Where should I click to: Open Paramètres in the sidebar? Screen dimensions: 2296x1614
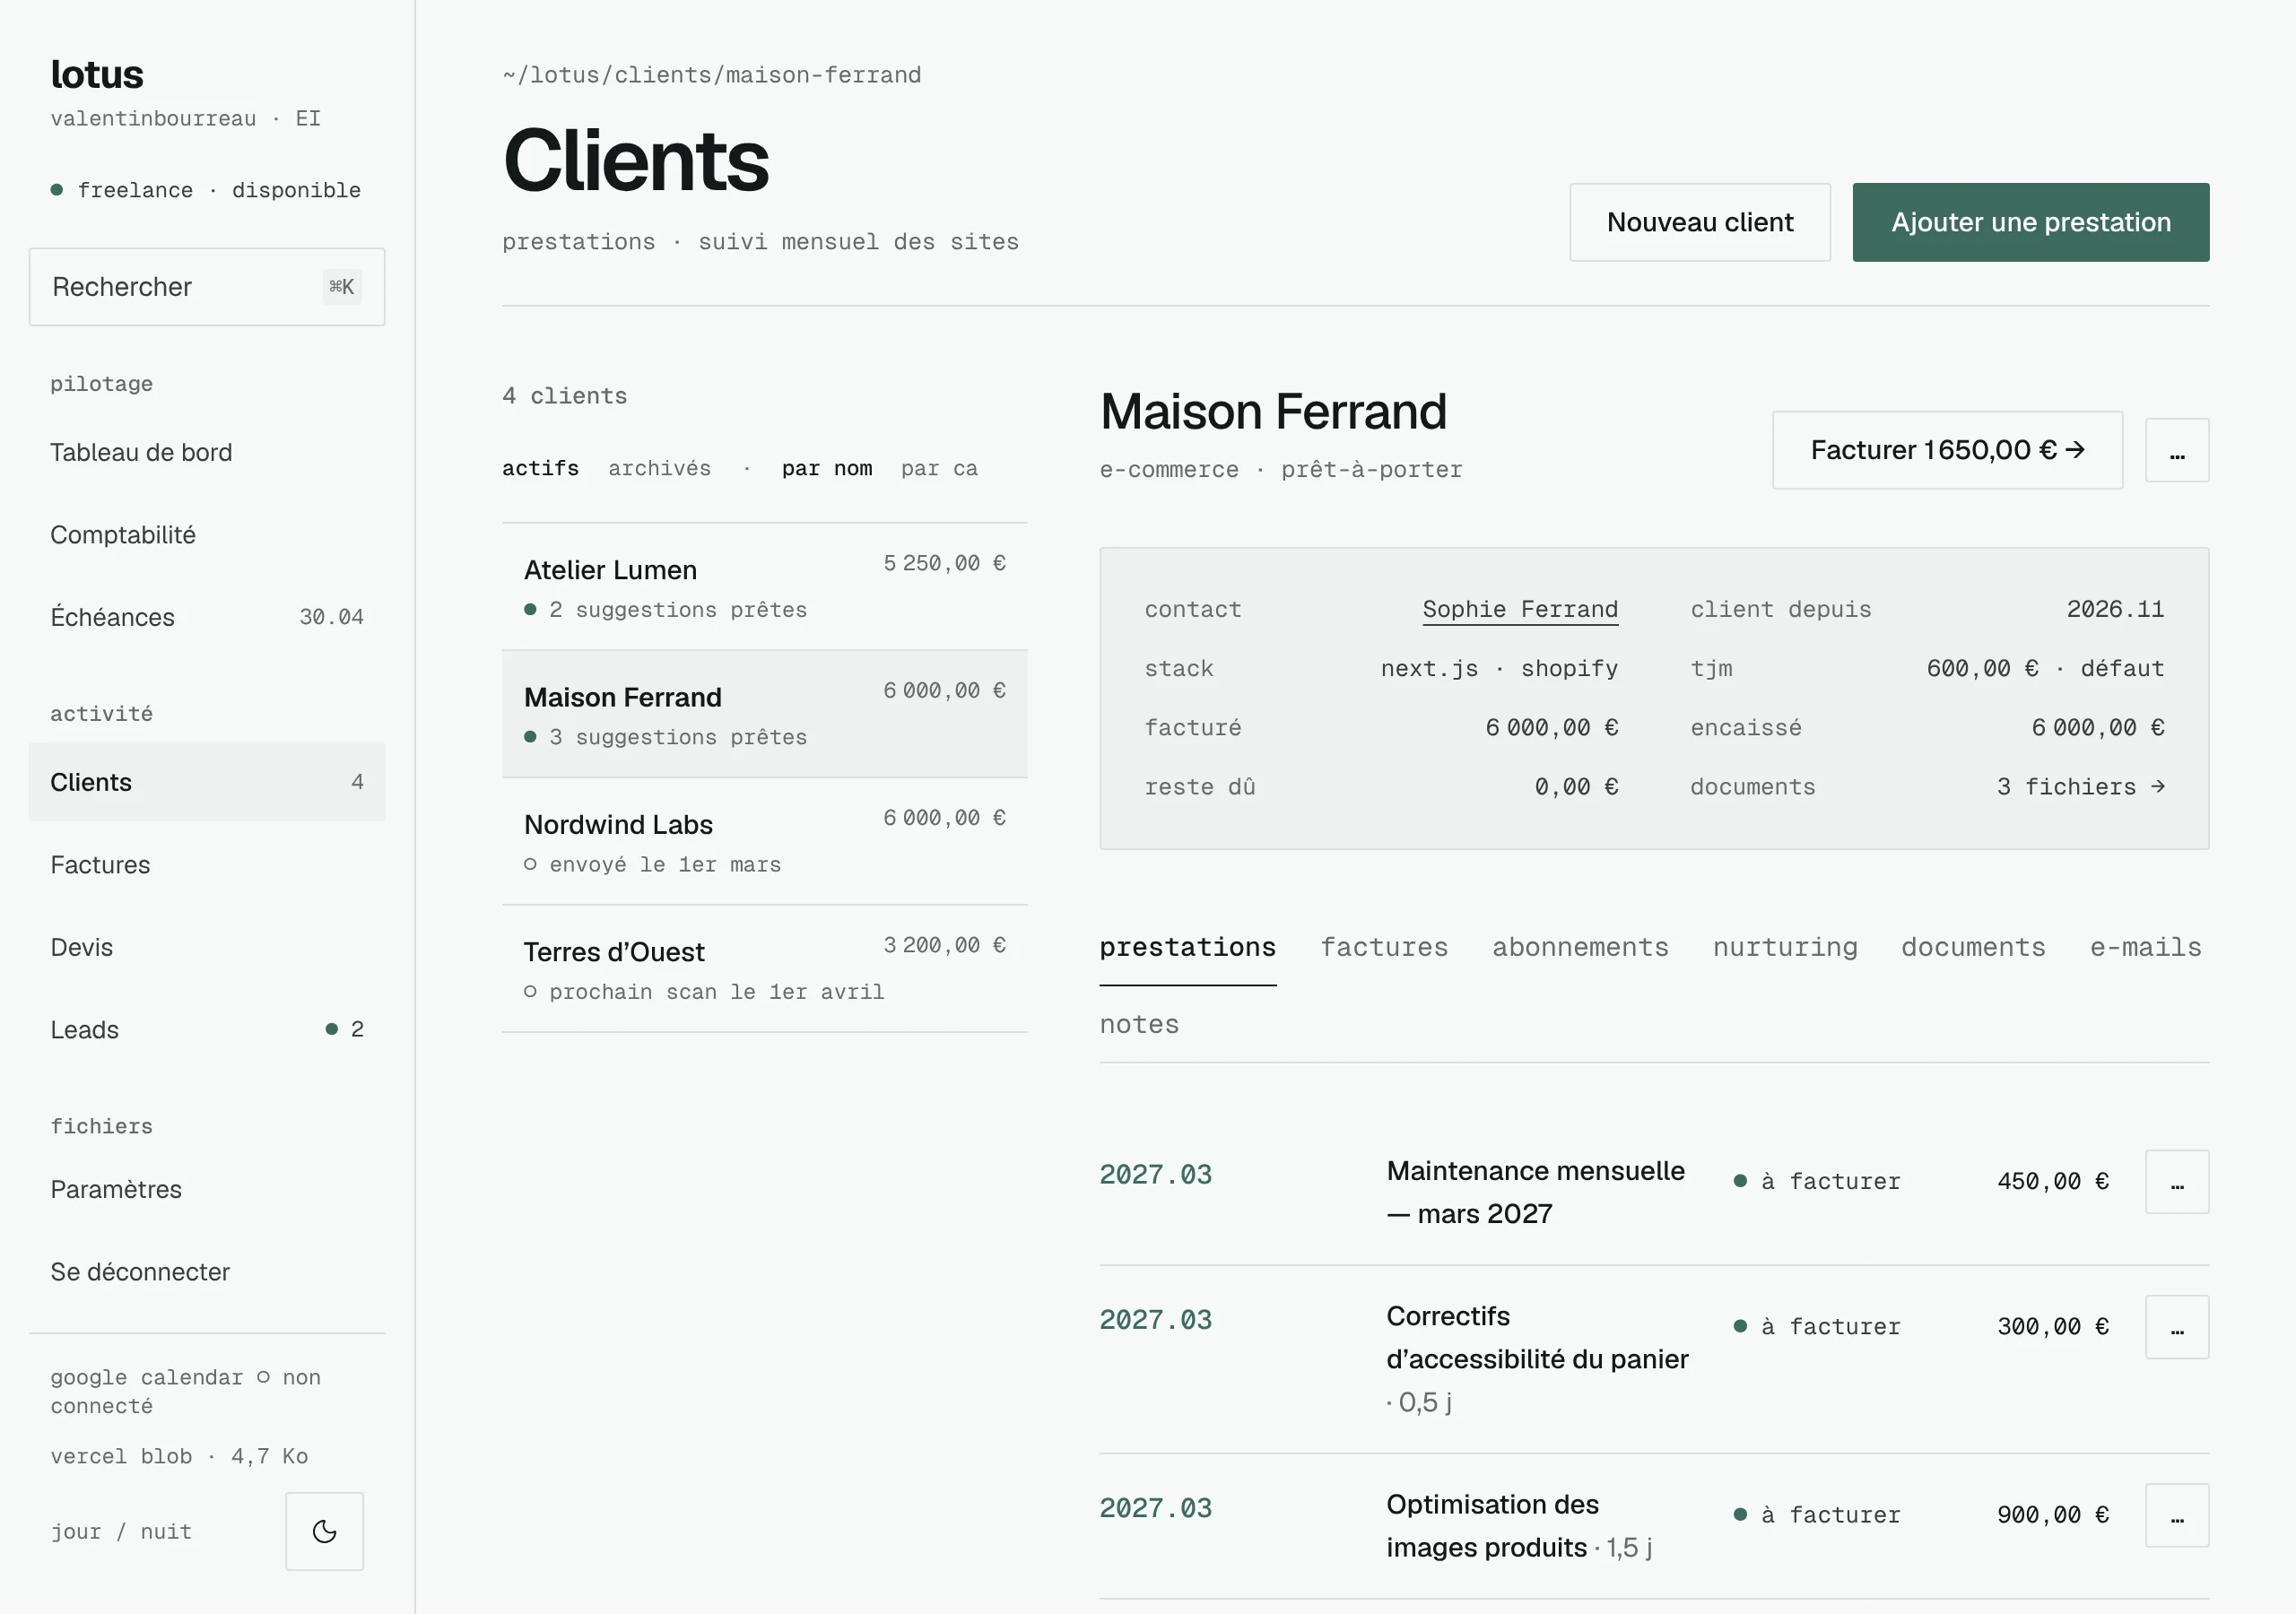click(207, 1189)
